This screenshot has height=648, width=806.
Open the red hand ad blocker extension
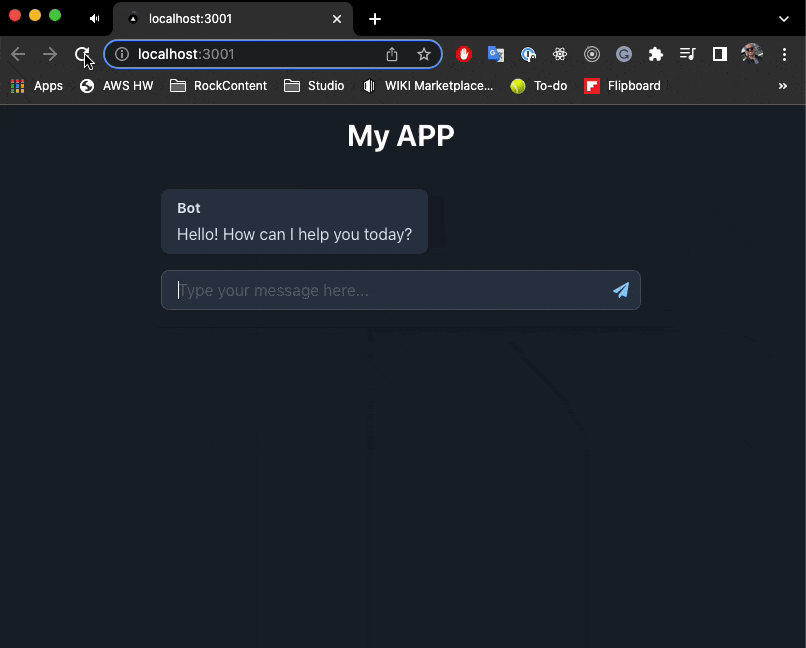[464, 54]
